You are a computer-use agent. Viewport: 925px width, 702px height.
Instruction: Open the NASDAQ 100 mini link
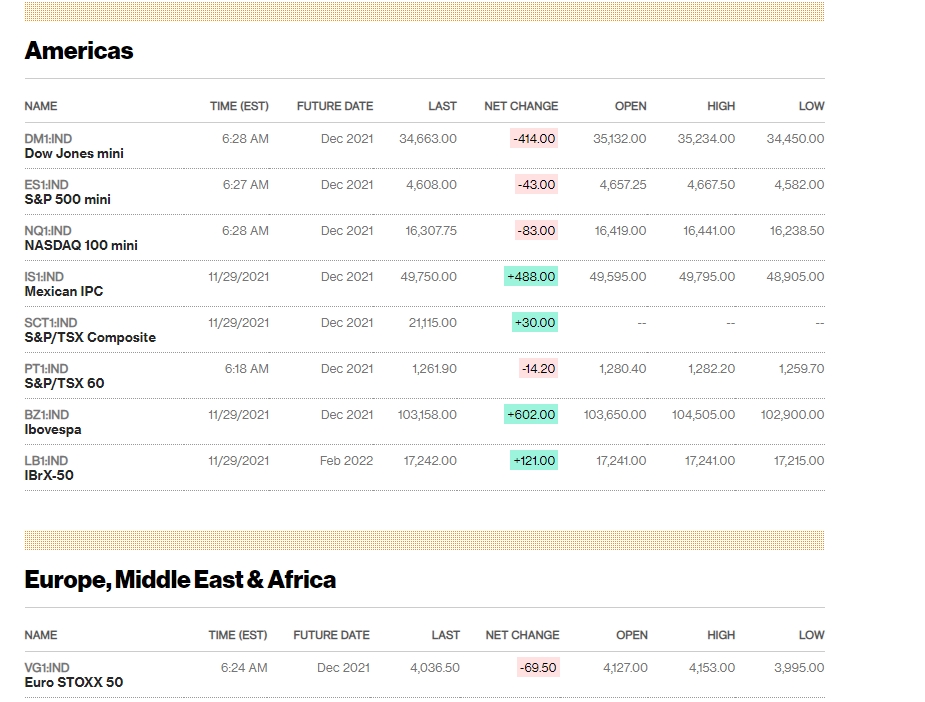point(81,245)
